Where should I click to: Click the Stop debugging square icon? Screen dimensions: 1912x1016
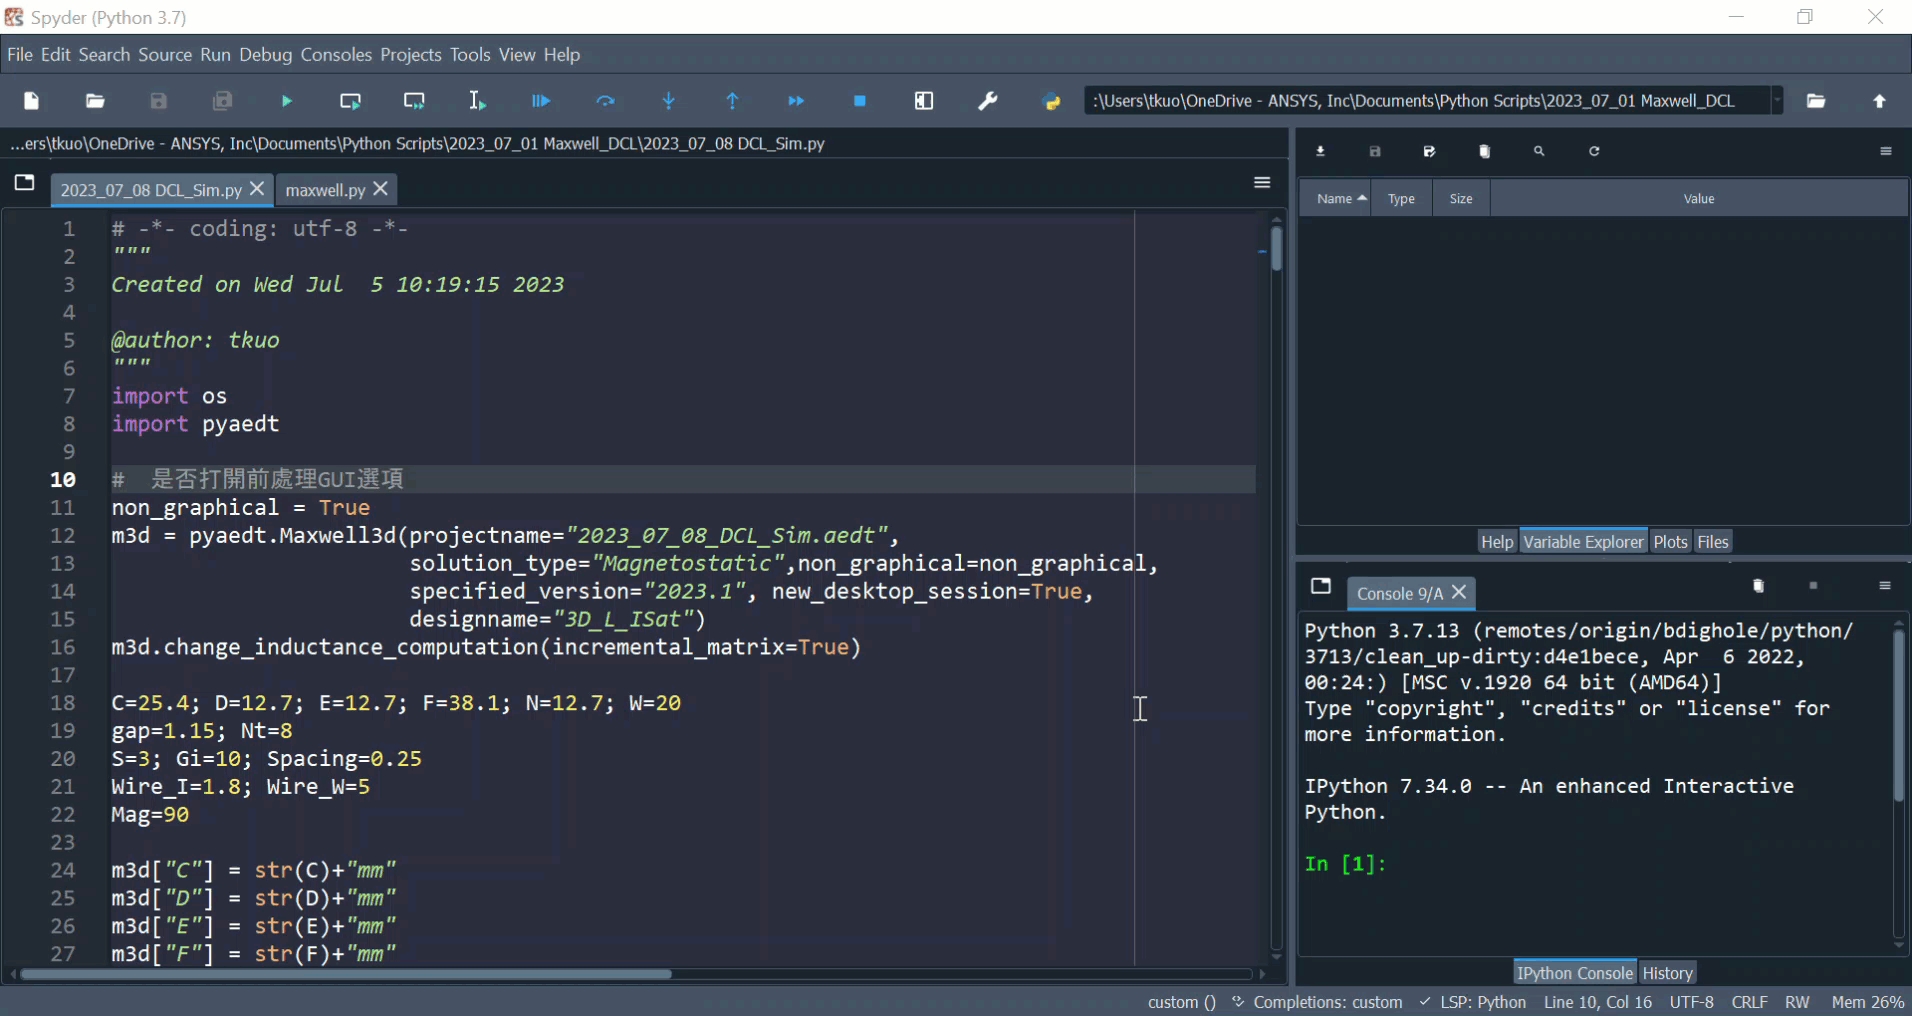(860, 101)
